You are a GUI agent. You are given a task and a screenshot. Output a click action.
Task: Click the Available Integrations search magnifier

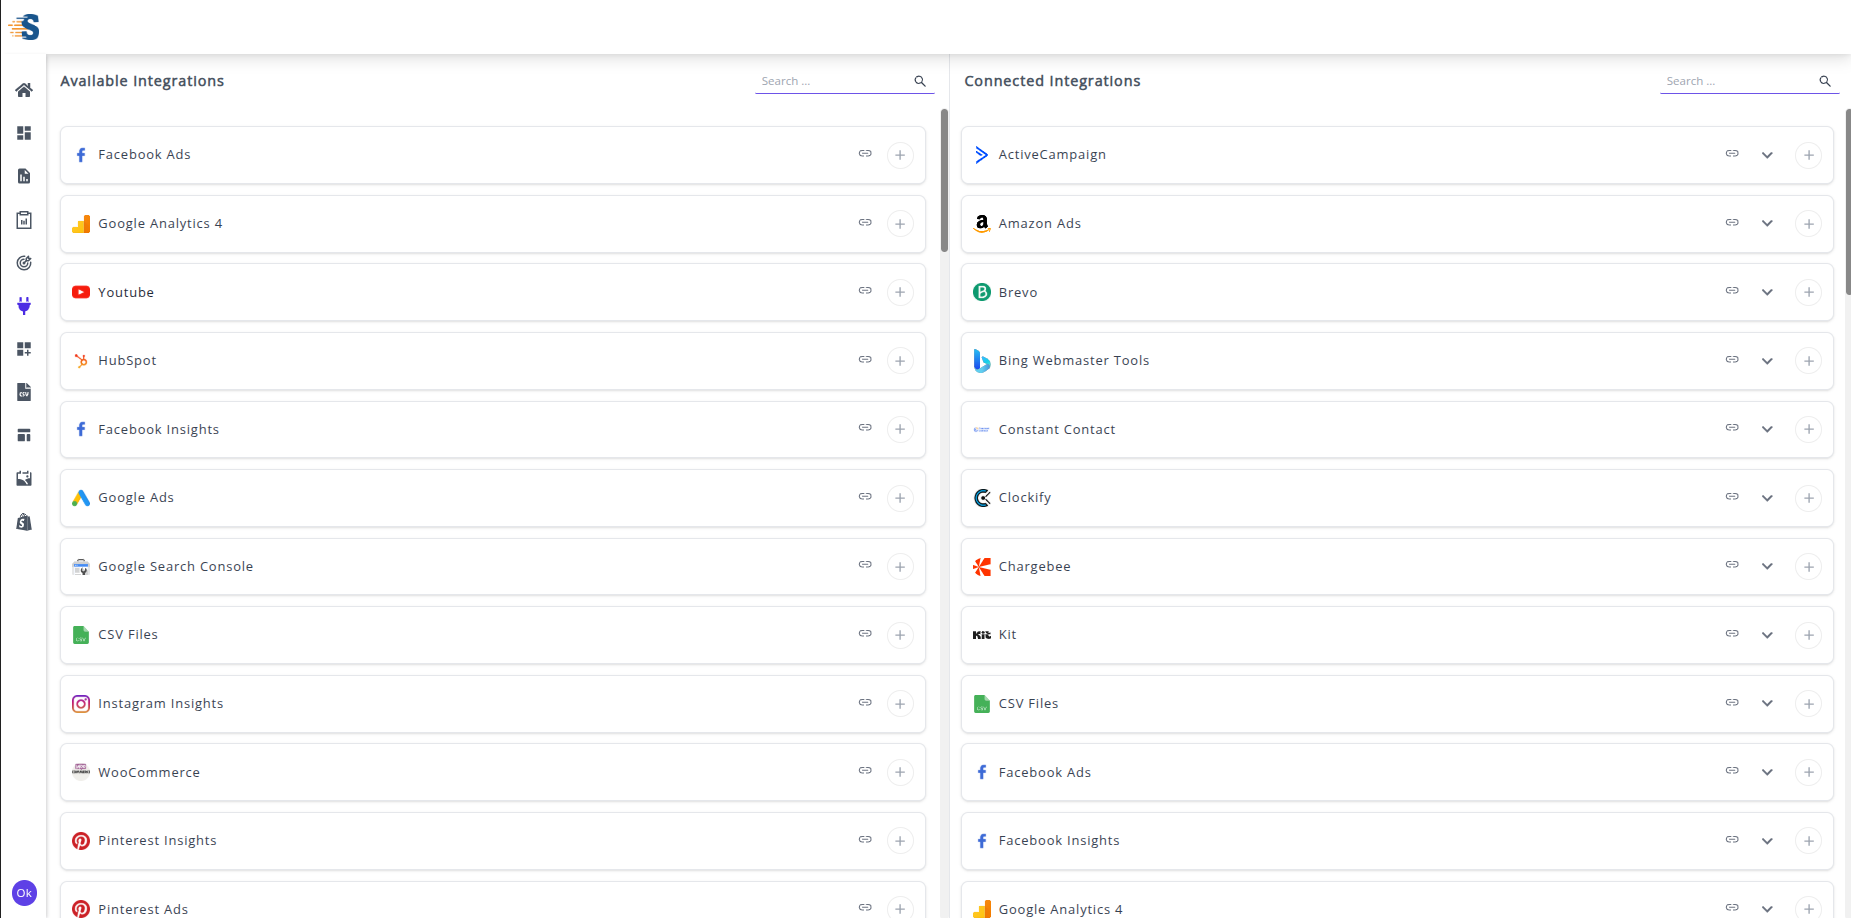click(920, 81)
